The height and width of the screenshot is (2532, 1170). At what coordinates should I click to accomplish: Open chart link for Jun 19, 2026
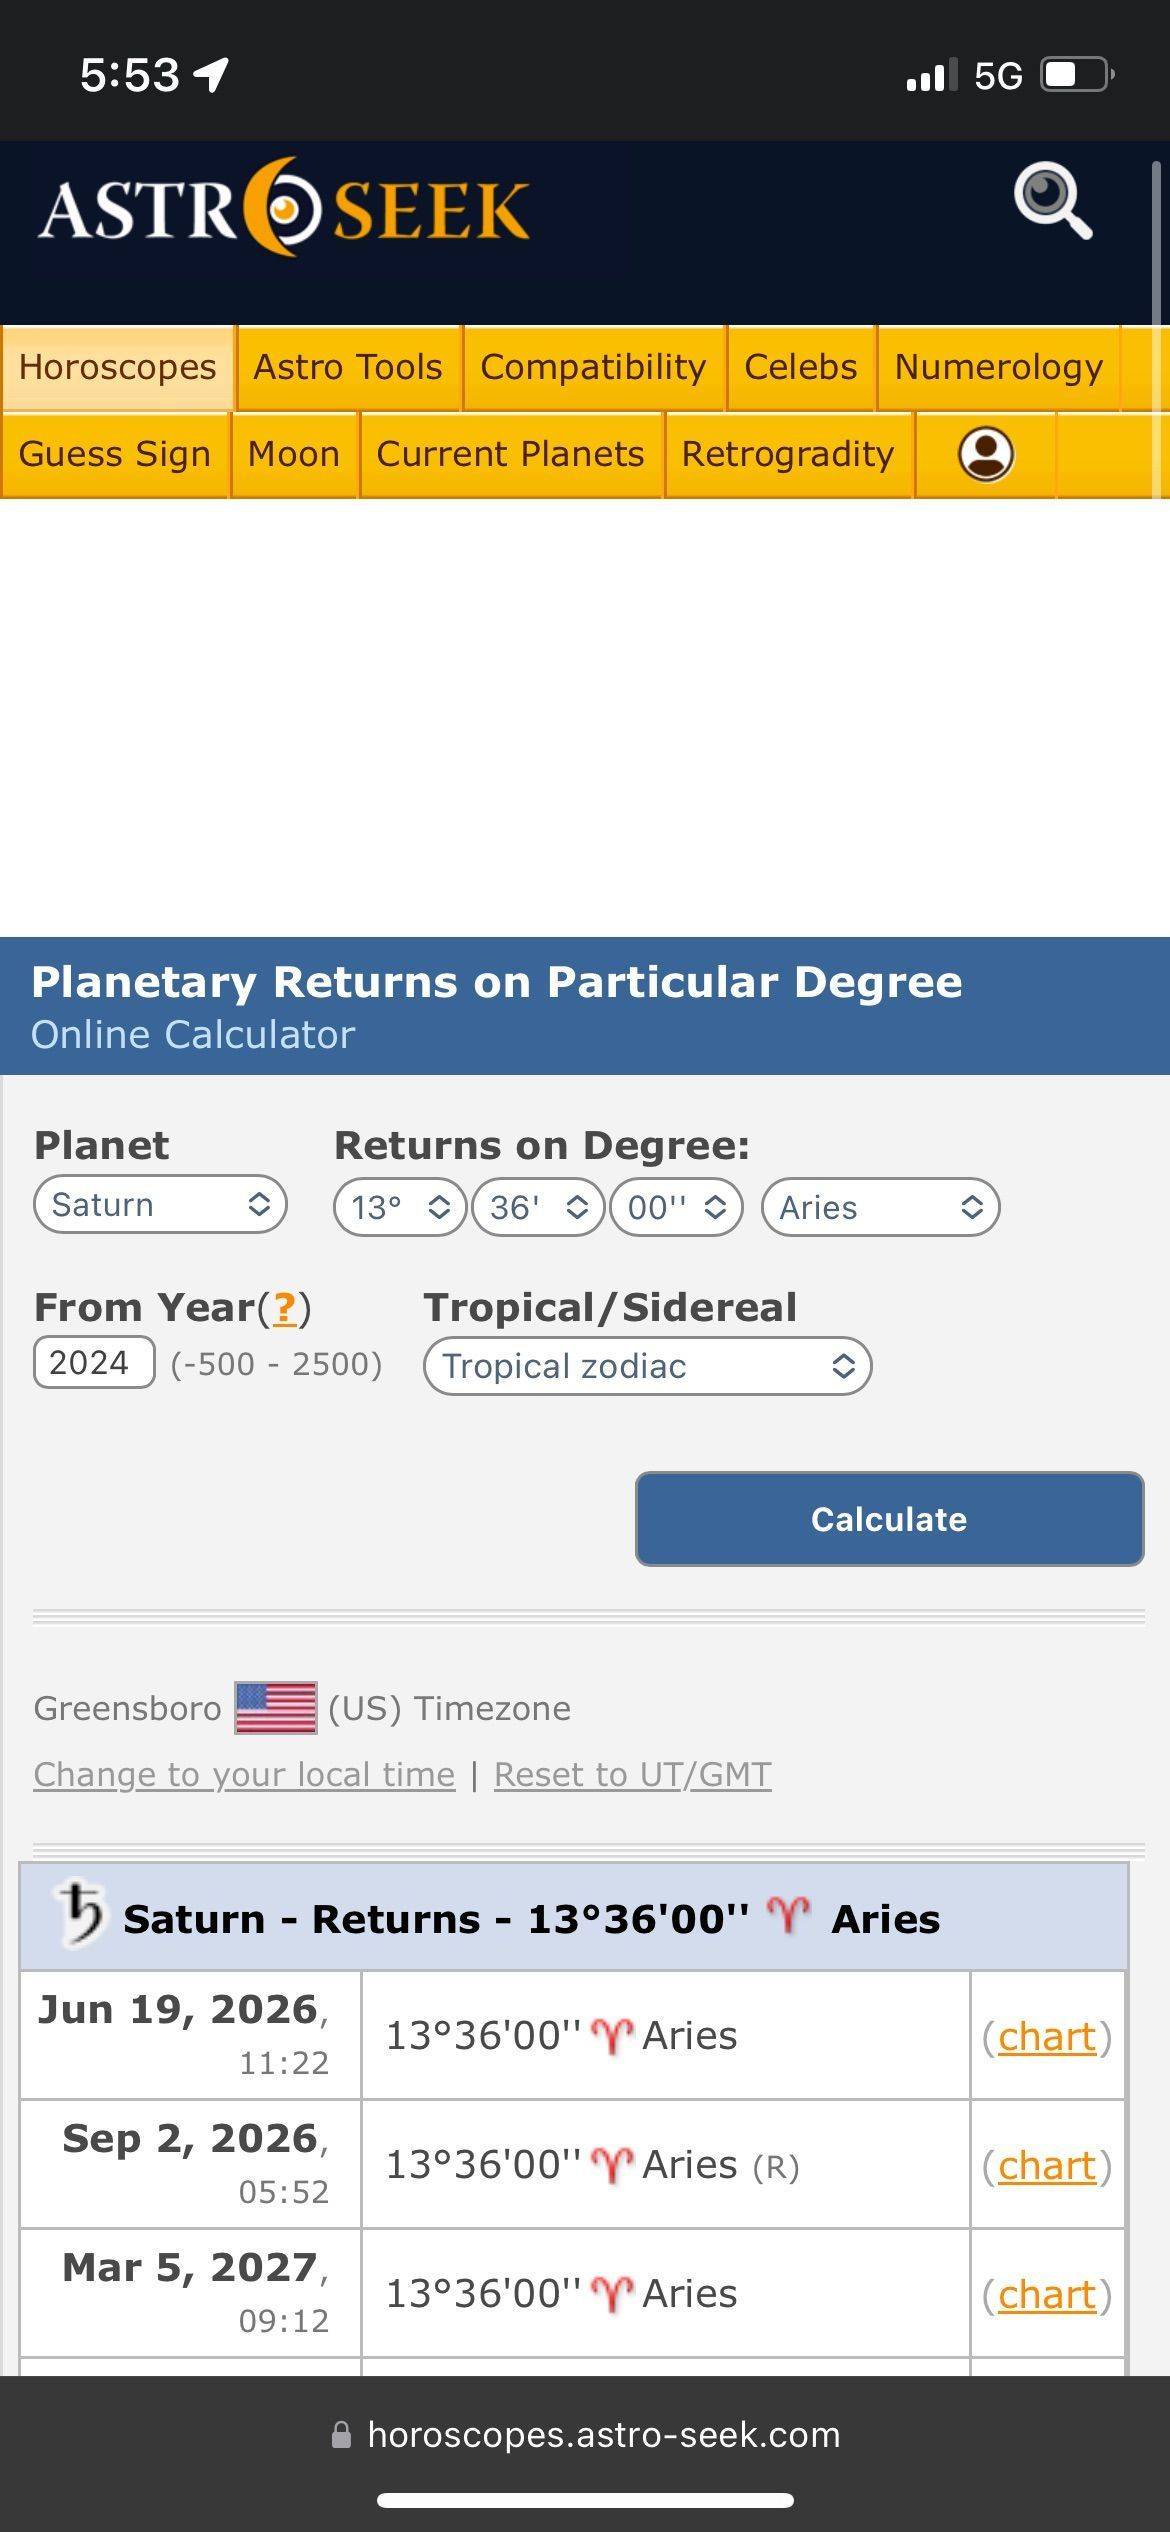coord(1047,2036)
